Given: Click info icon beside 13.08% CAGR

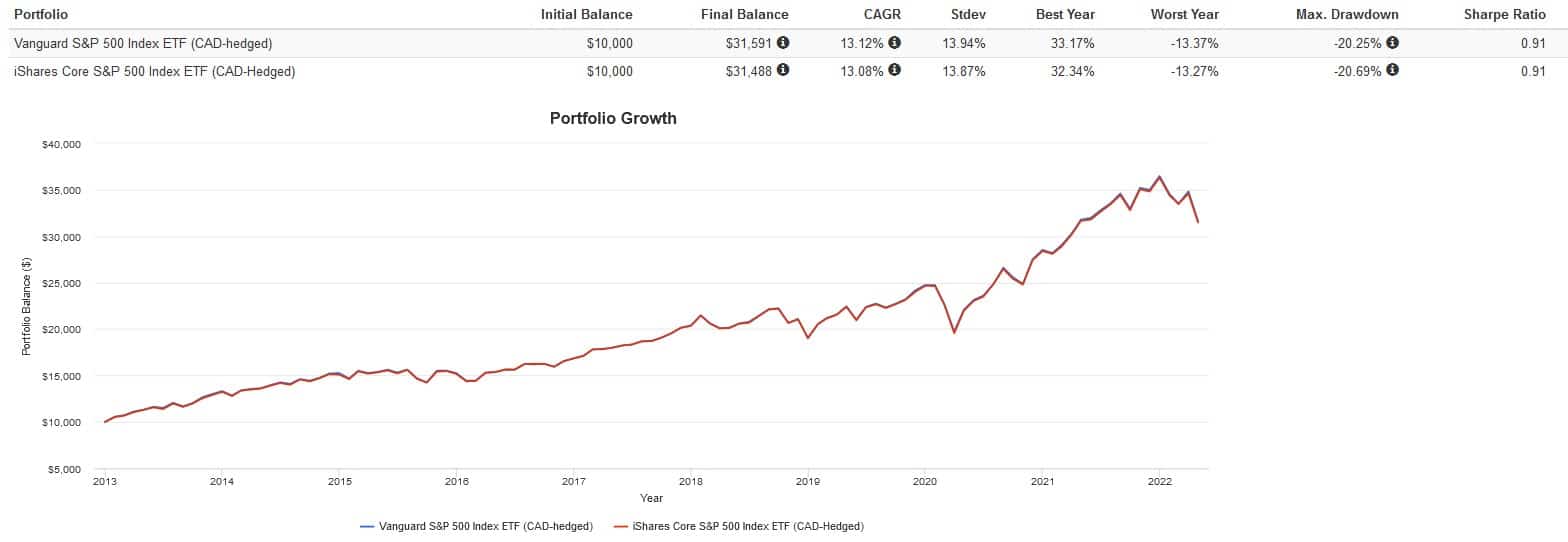Looking at the screenshot, I should pos(895,70).
